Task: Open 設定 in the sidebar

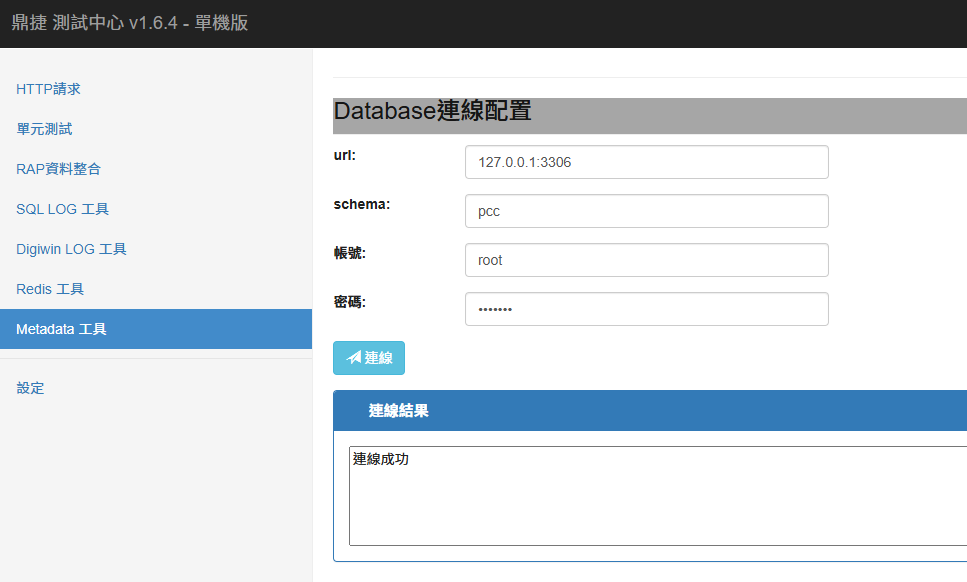Action: (x=30, y=388)
